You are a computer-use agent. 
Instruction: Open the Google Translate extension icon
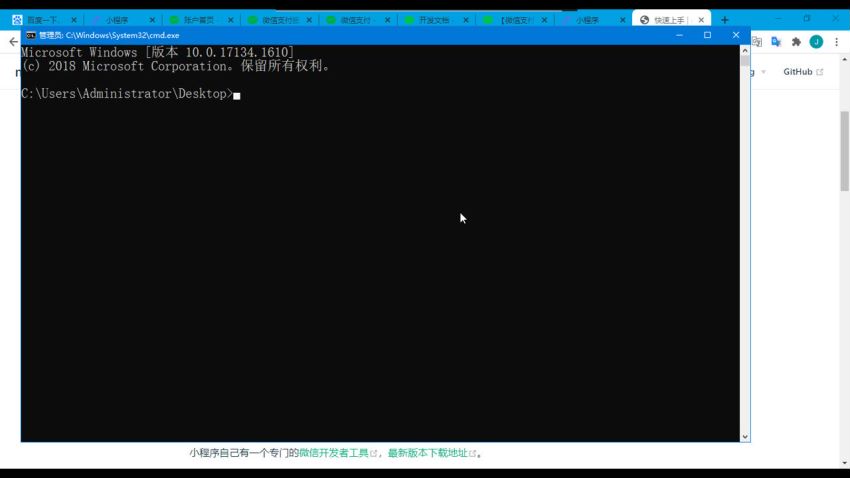(776, 42)
